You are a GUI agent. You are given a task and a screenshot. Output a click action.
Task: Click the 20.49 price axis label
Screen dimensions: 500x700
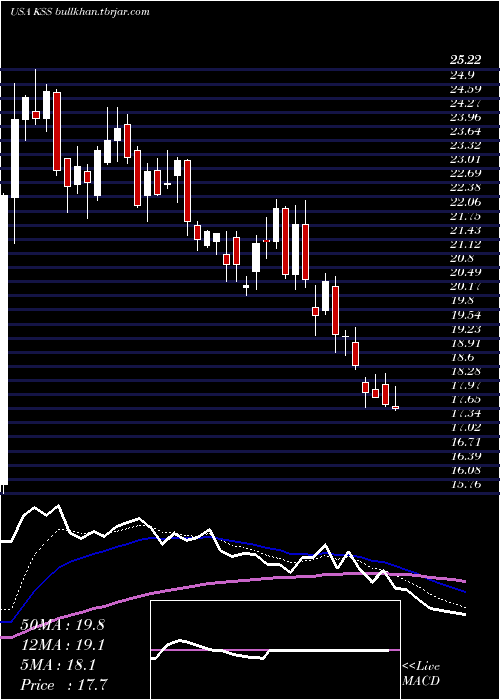point(466,273)
